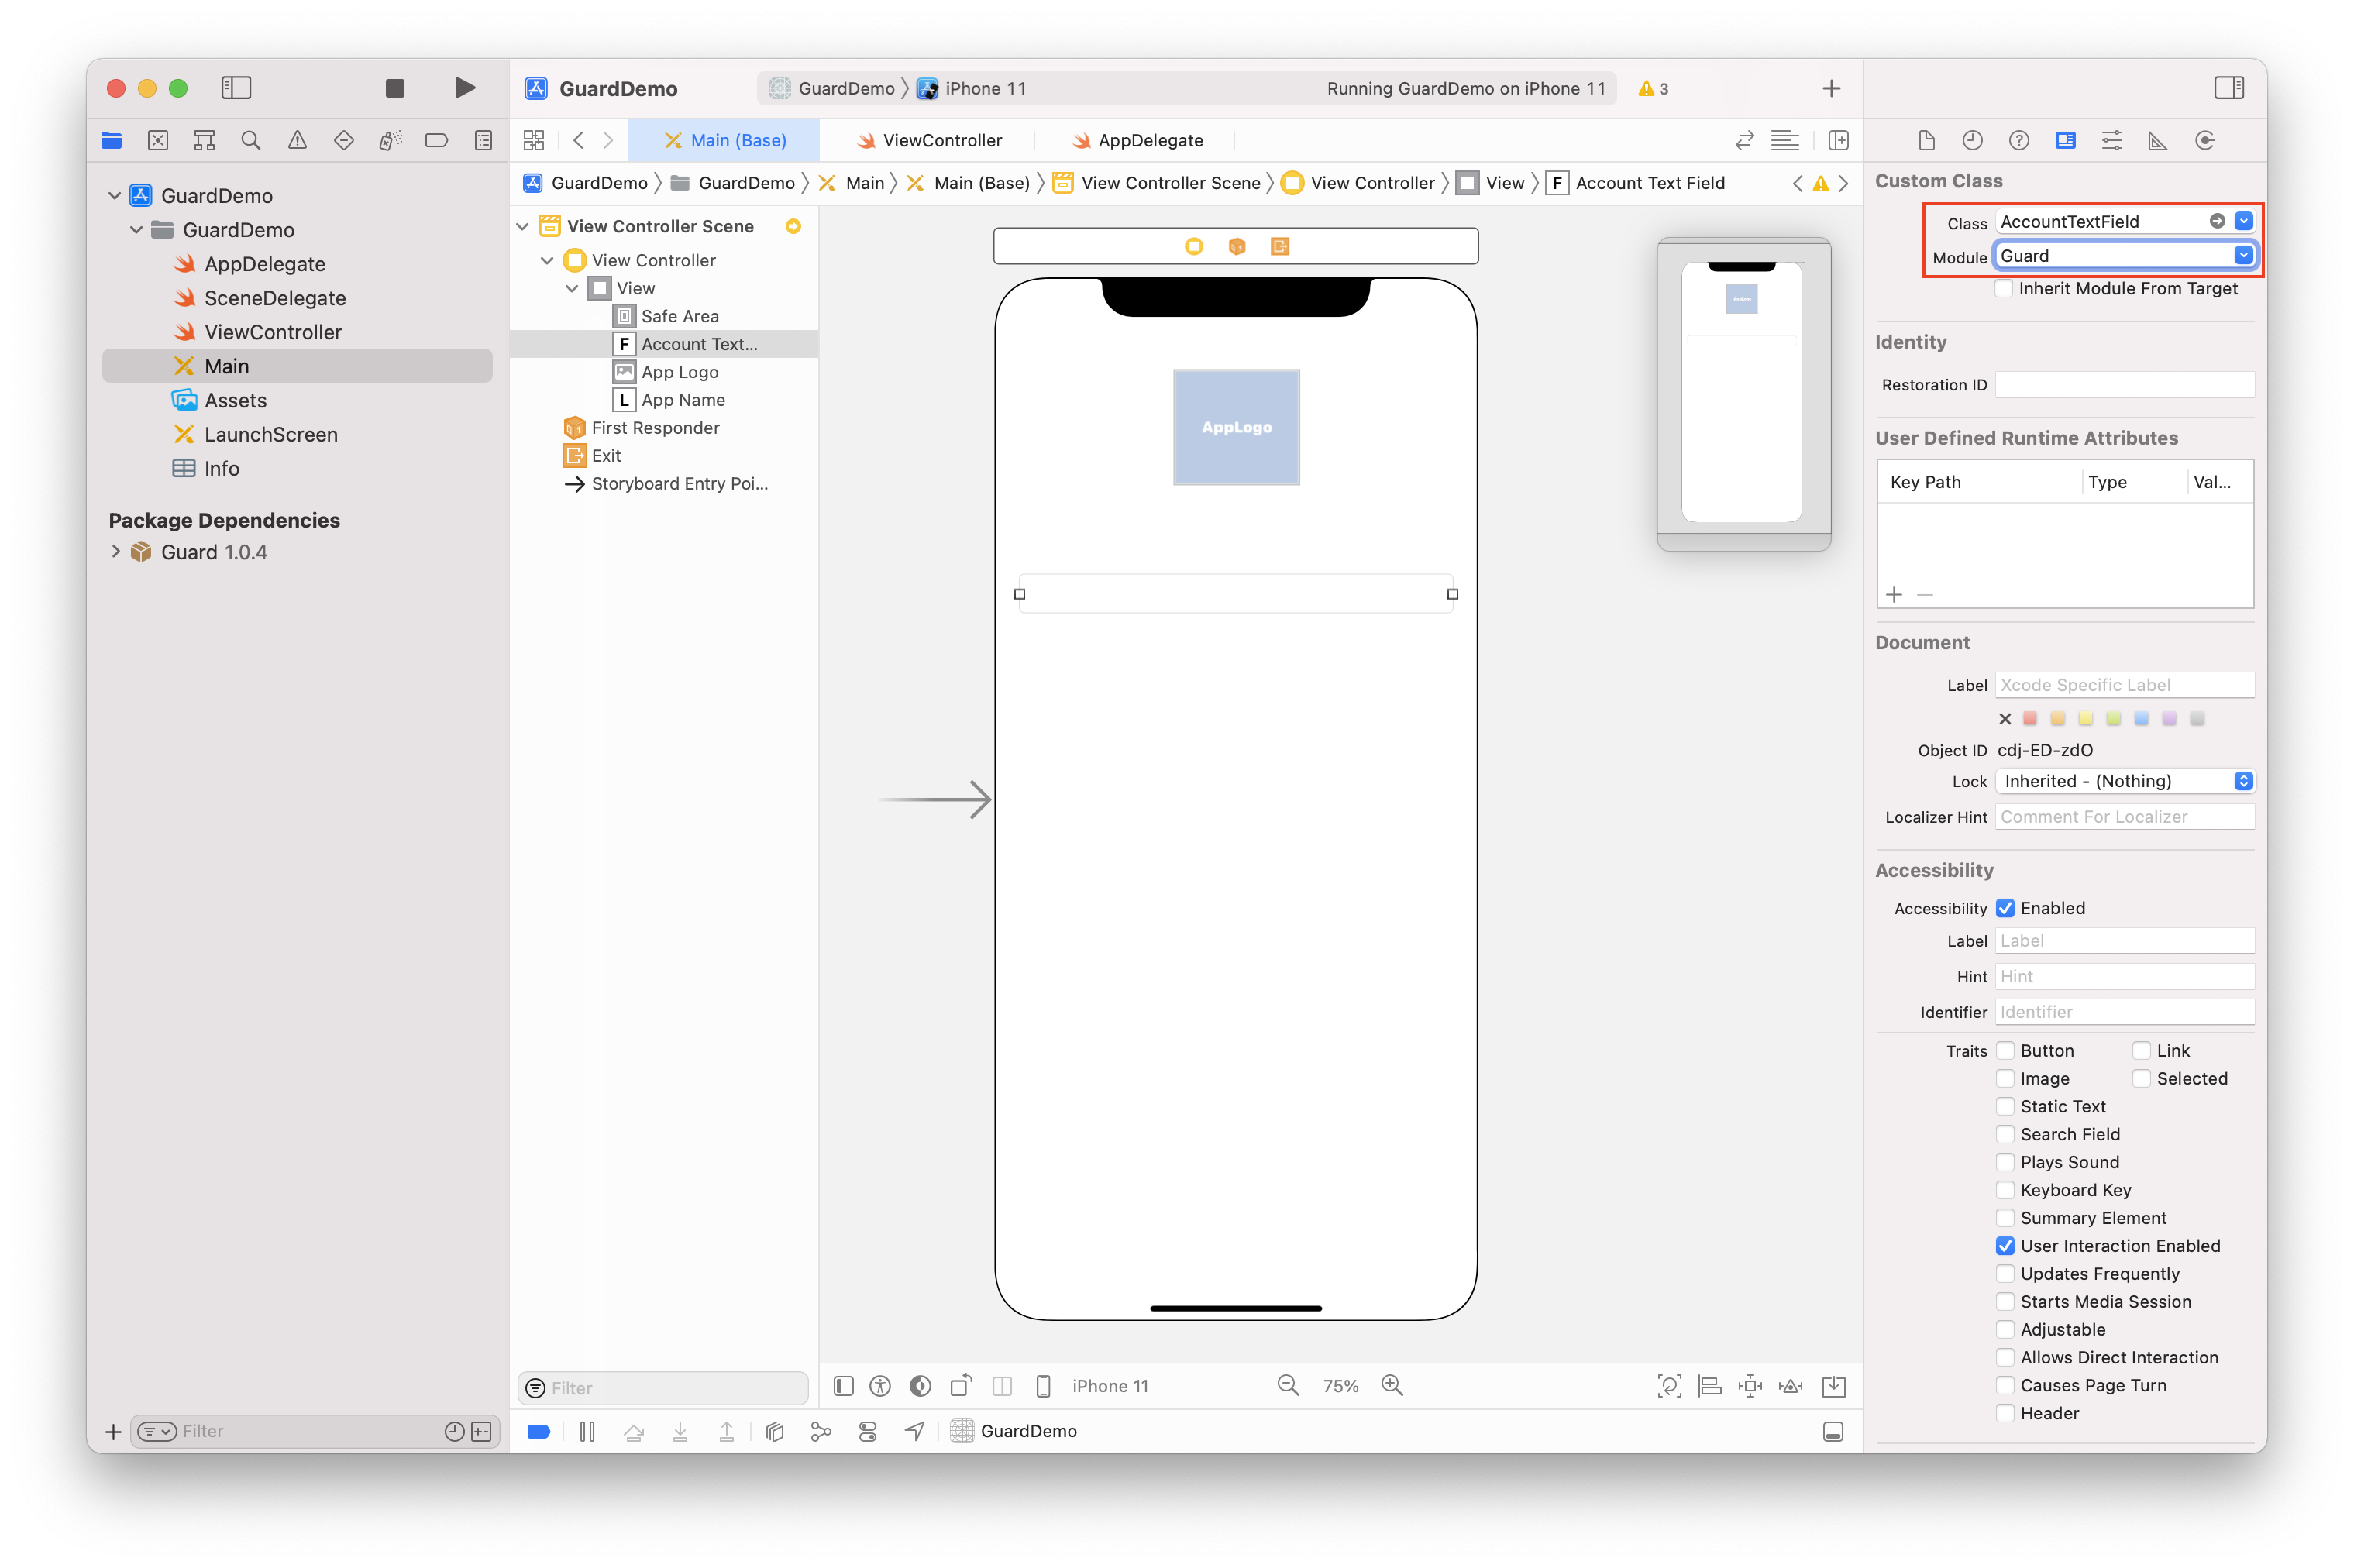
Task: Expand the Guard 1.0.4 package
Action: click(x=116, y=552)
